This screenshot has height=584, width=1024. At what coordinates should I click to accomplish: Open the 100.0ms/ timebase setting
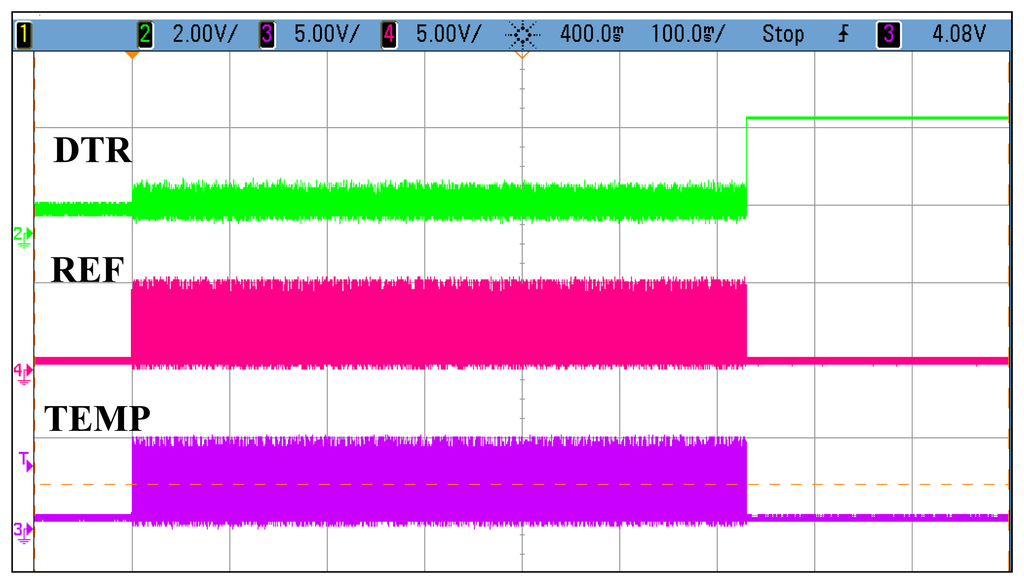click(690, 36)
